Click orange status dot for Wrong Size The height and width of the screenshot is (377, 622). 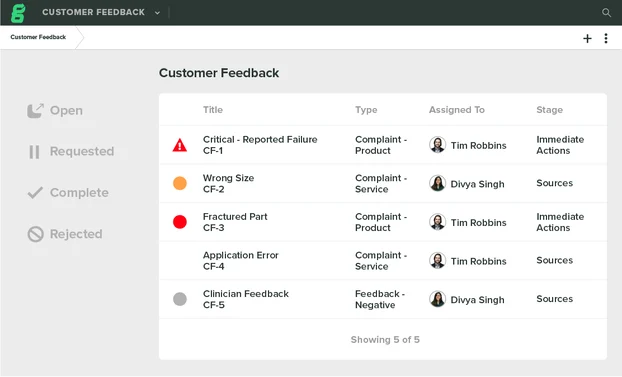pyautogui.click(x=180, y=183)
